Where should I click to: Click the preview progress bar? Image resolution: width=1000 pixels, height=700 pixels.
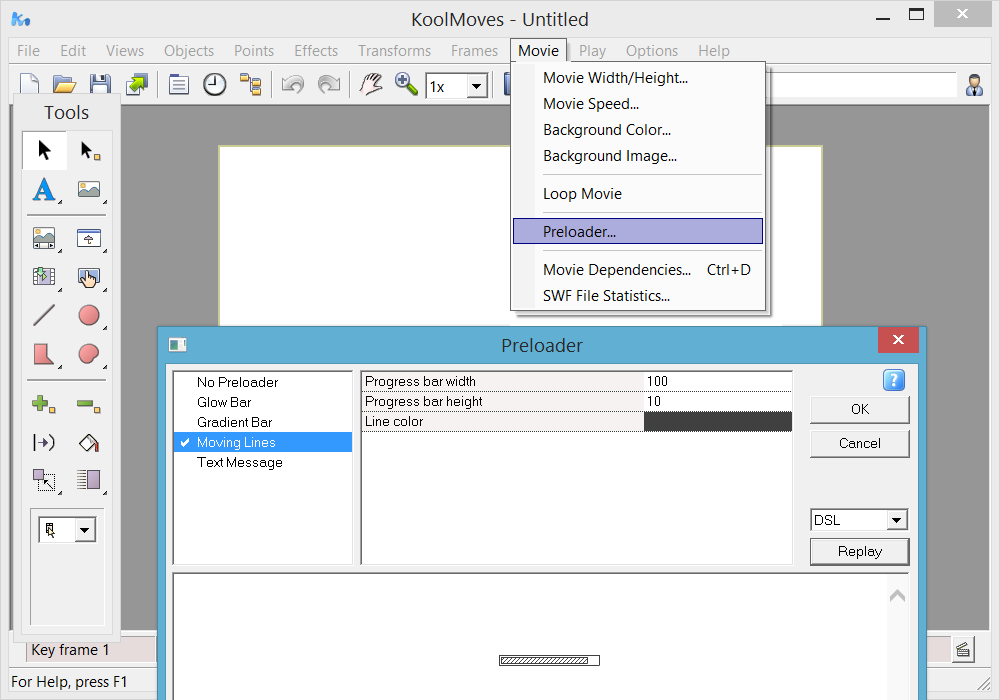(549, 660)
